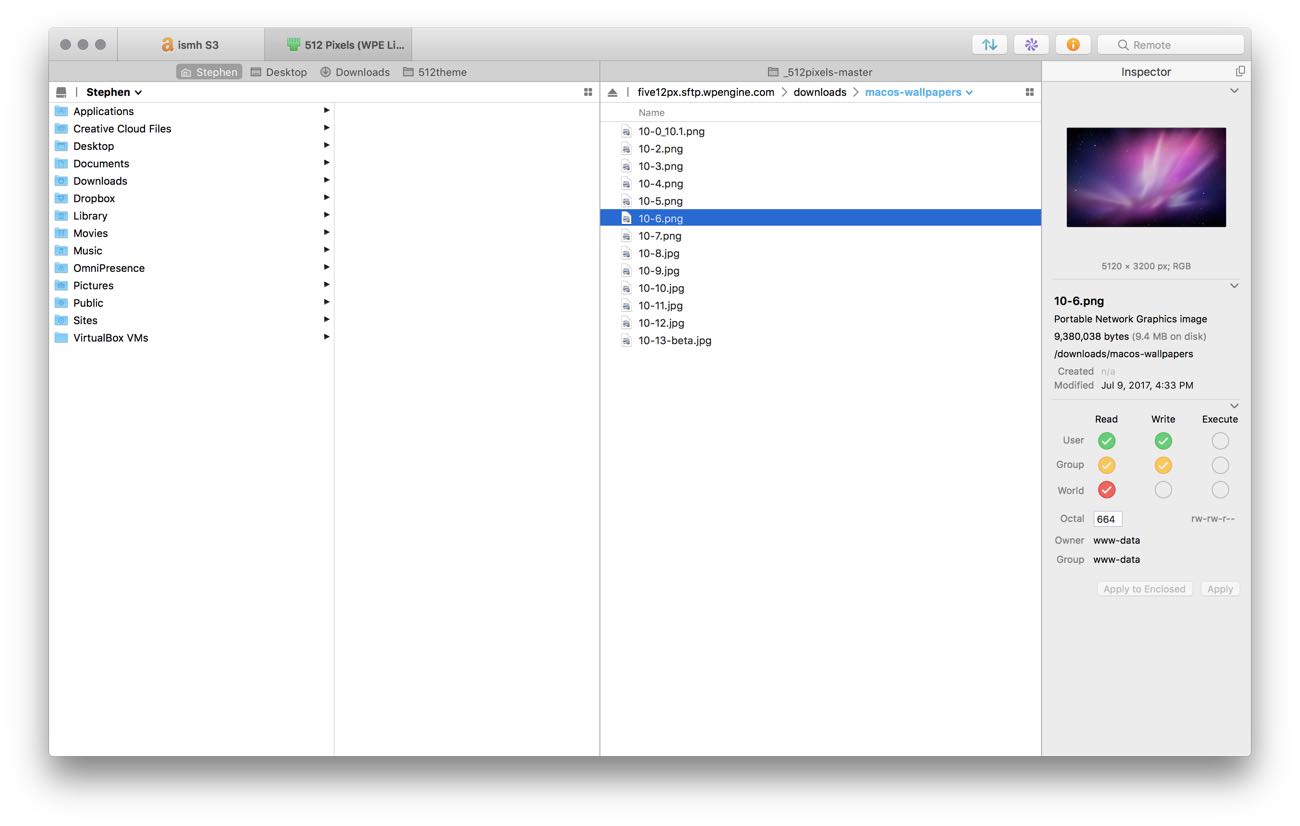Click the Applications folder icon
This screenshot has width=1300, height=826.
coord(62,111)
